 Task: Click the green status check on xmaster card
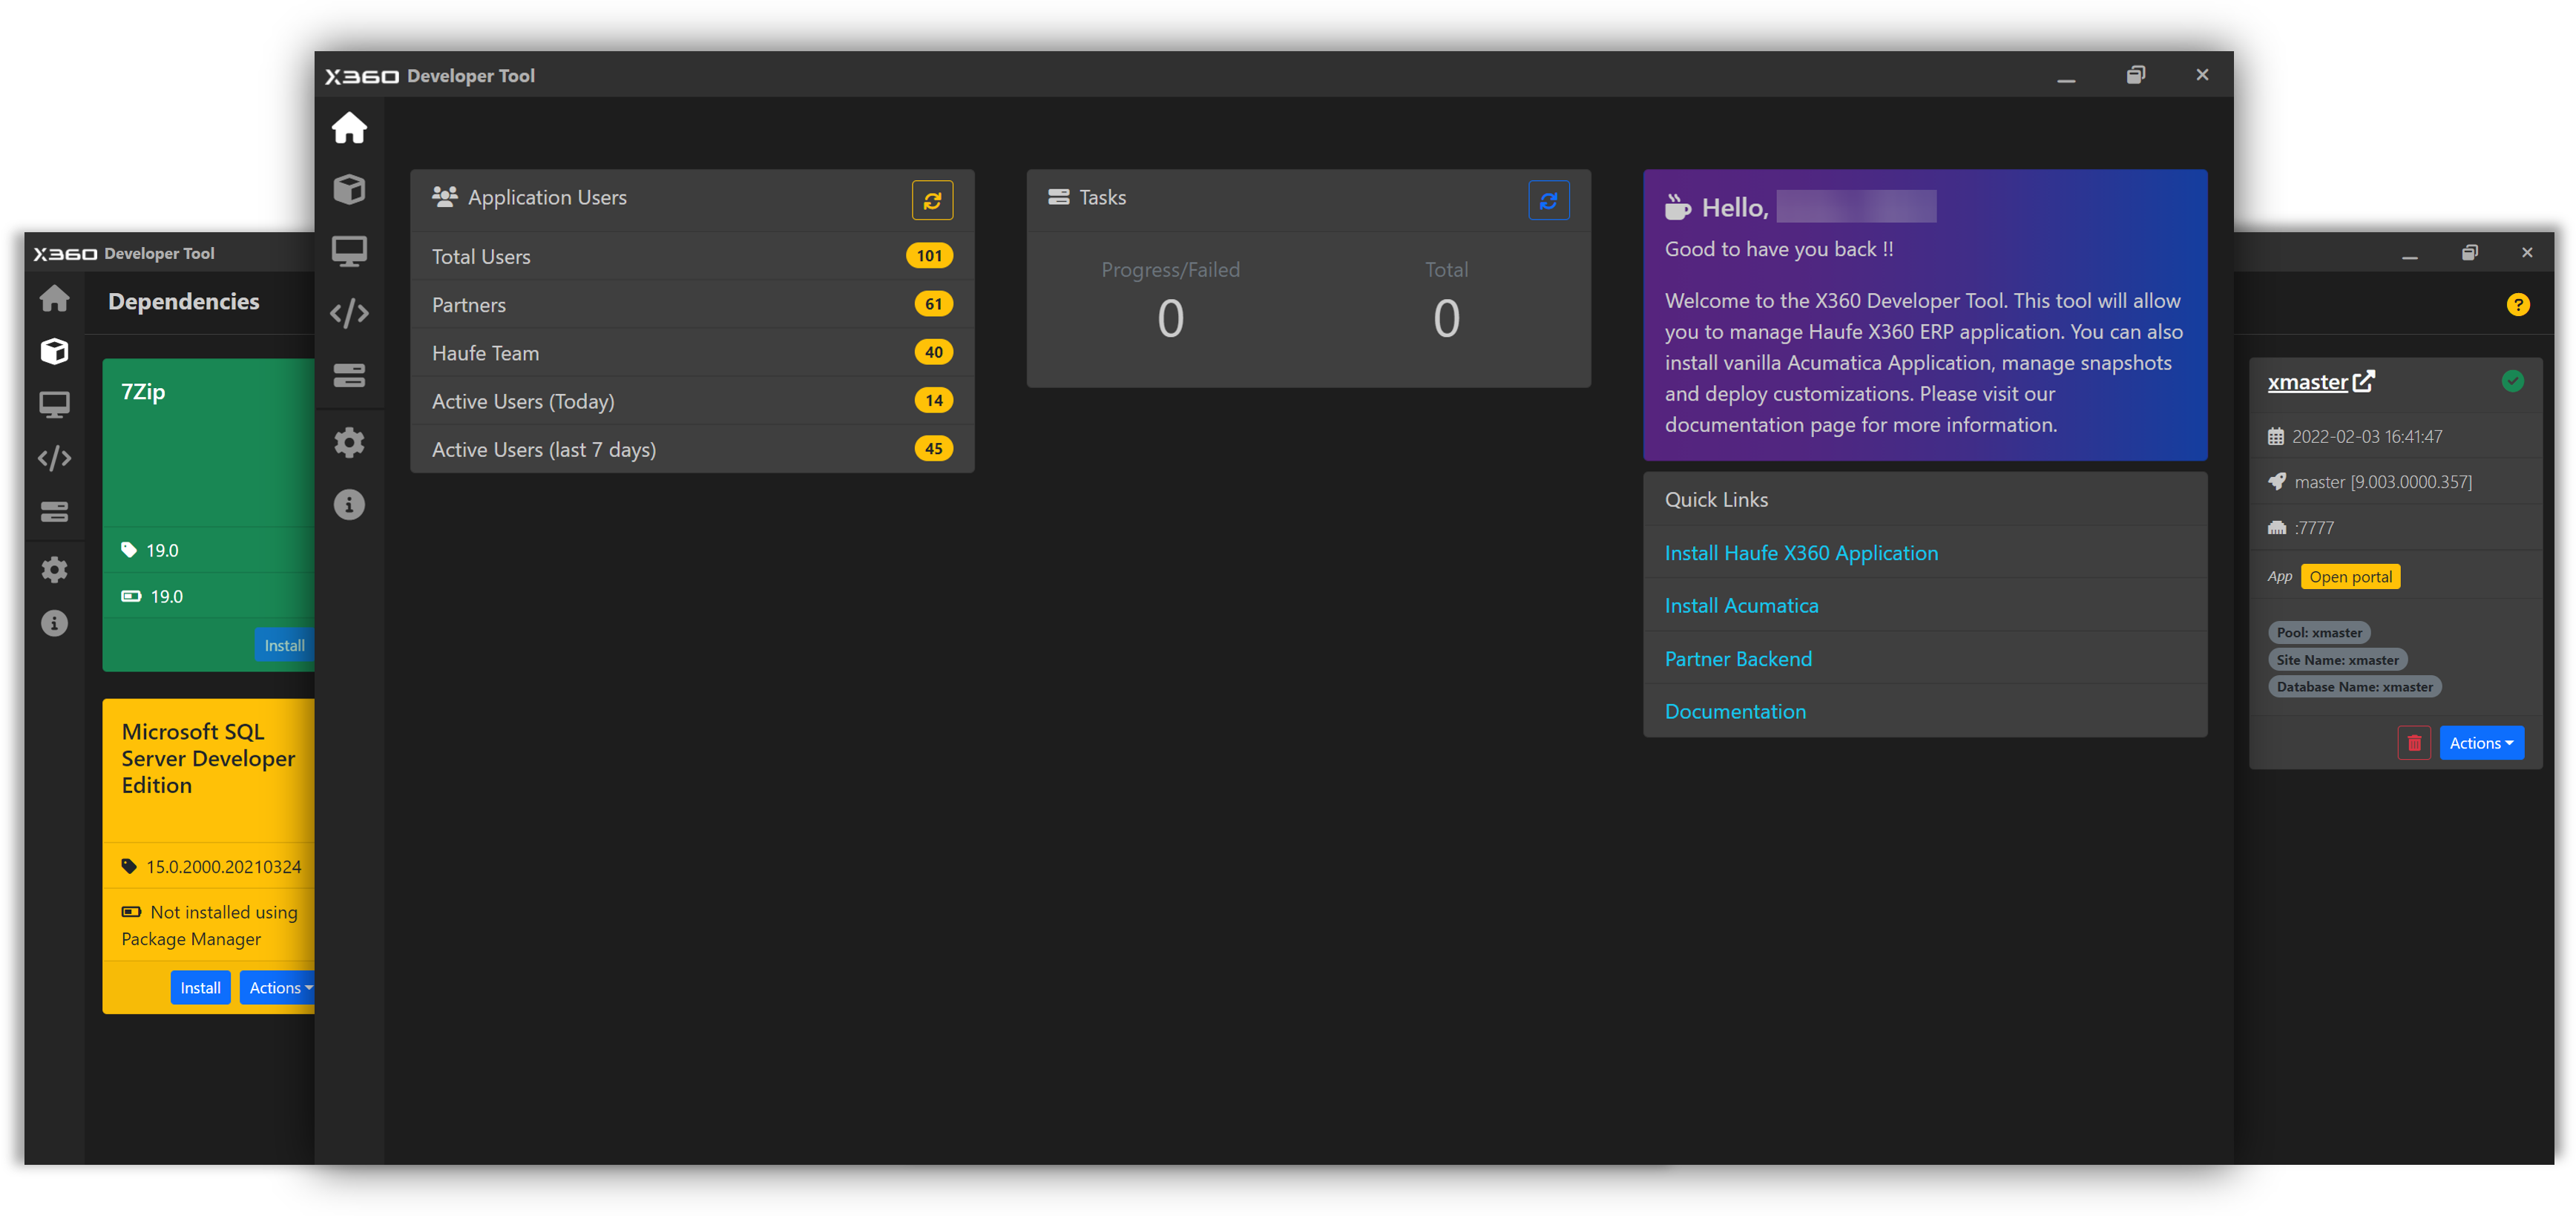(x=2512, y=381)
